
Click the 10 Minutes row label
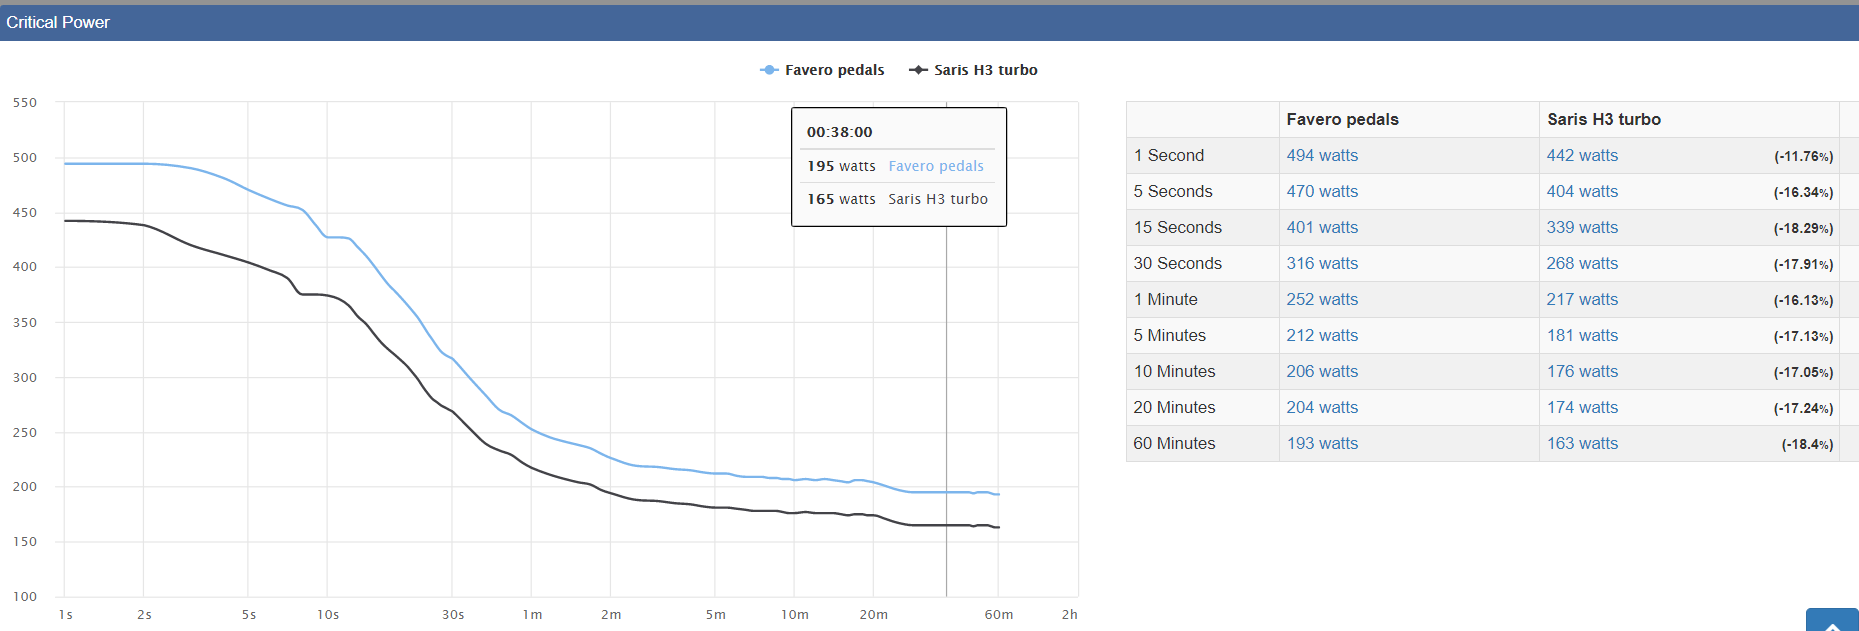tap(1175, 371)
